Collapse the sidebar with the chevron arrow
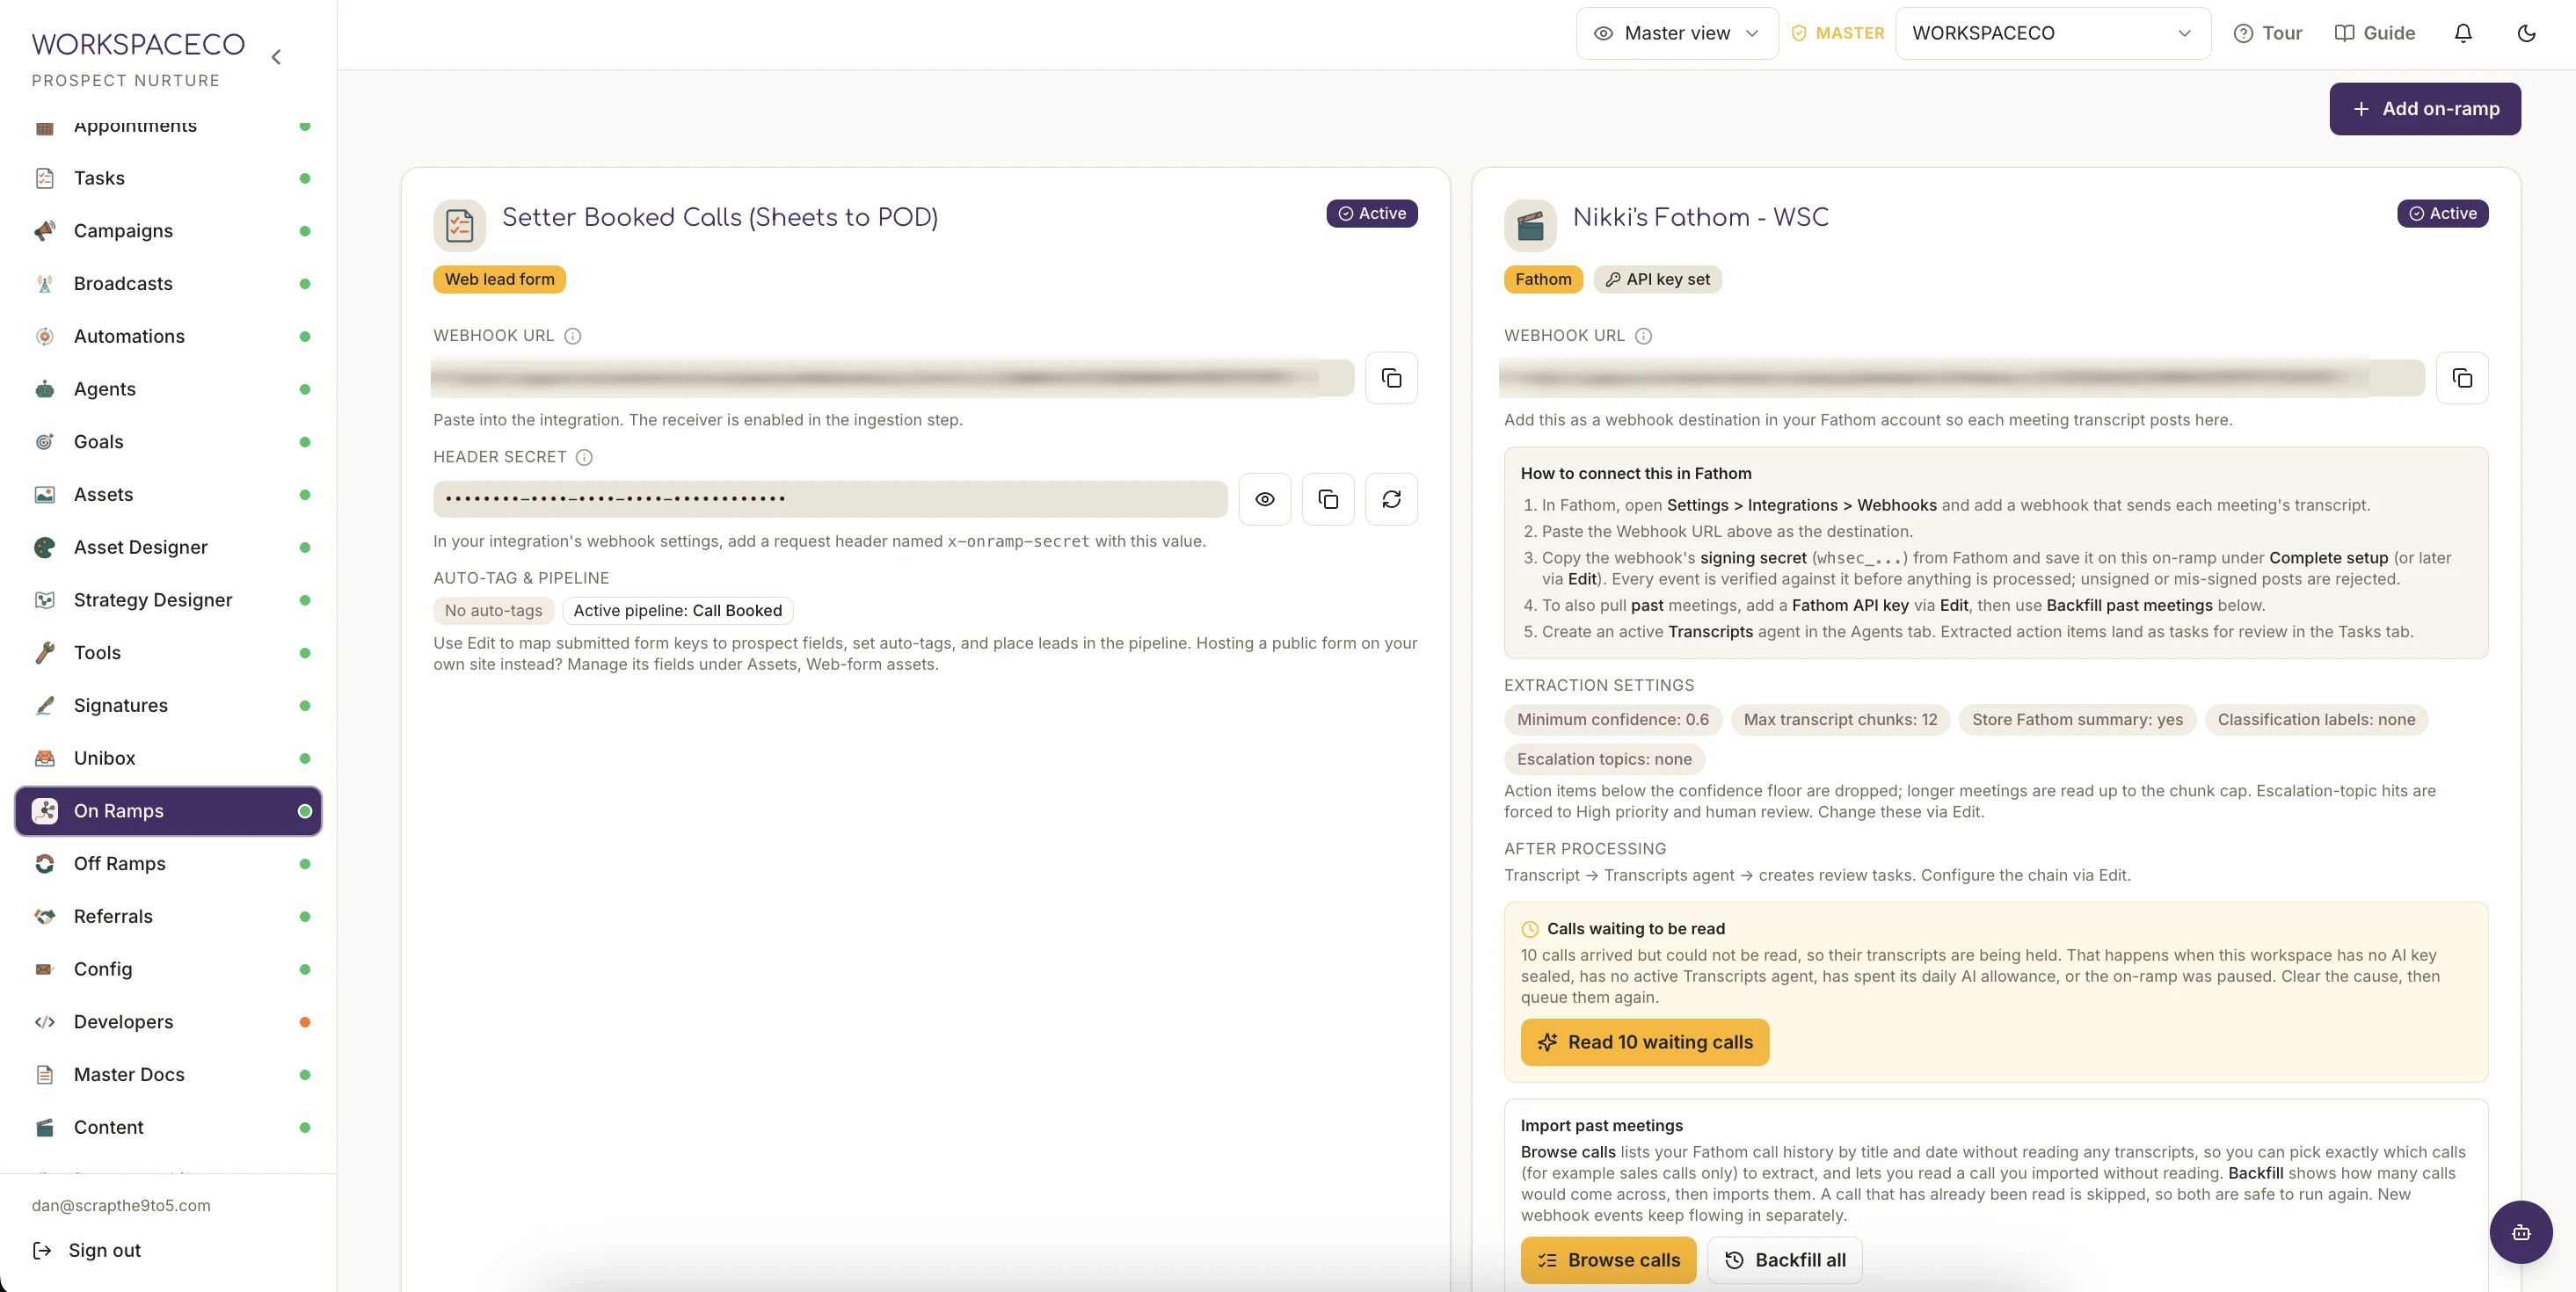 (x=276, y=57)
